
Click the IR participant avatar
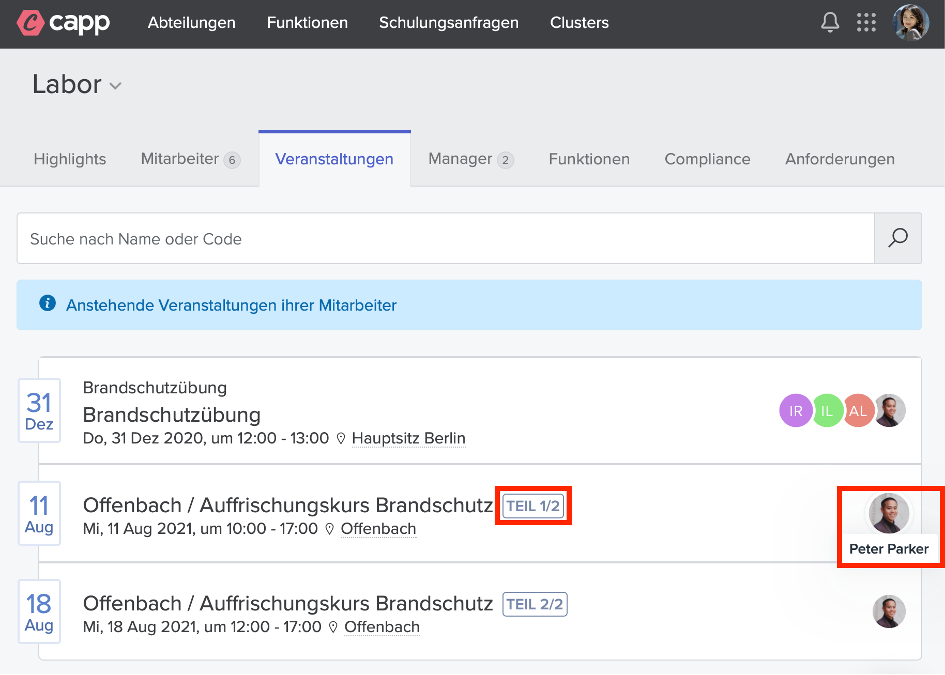tap(796, 410)
